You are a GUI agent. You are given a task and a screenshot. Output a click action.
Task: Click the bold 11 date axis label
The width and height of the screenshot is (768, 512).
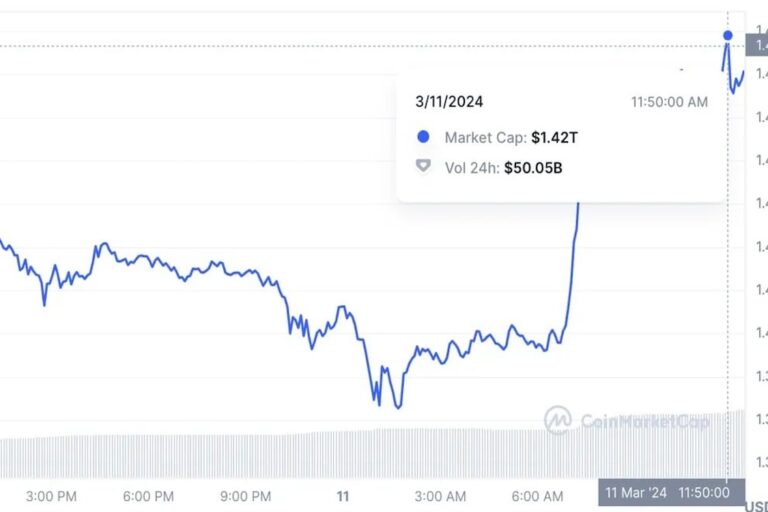point(343,496)
